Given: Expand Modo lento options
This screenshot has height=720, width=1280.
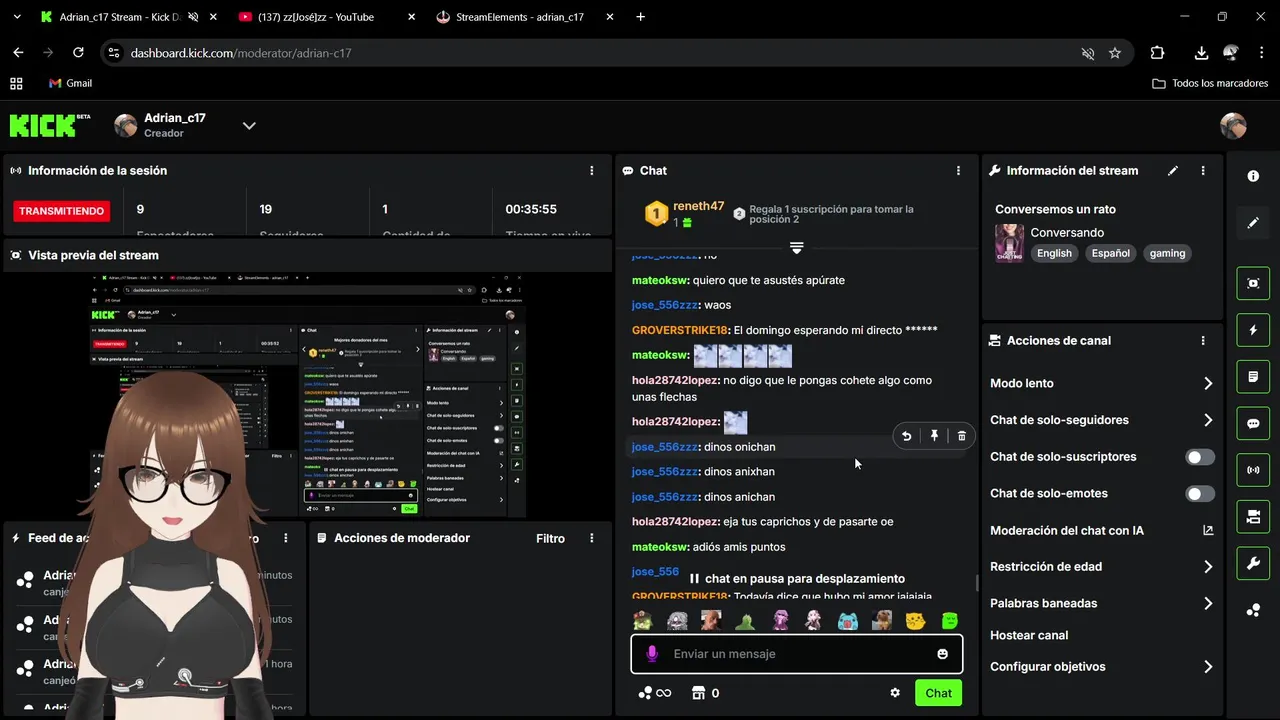Looking at the screenshot, I should click(x=1208, y=384).
